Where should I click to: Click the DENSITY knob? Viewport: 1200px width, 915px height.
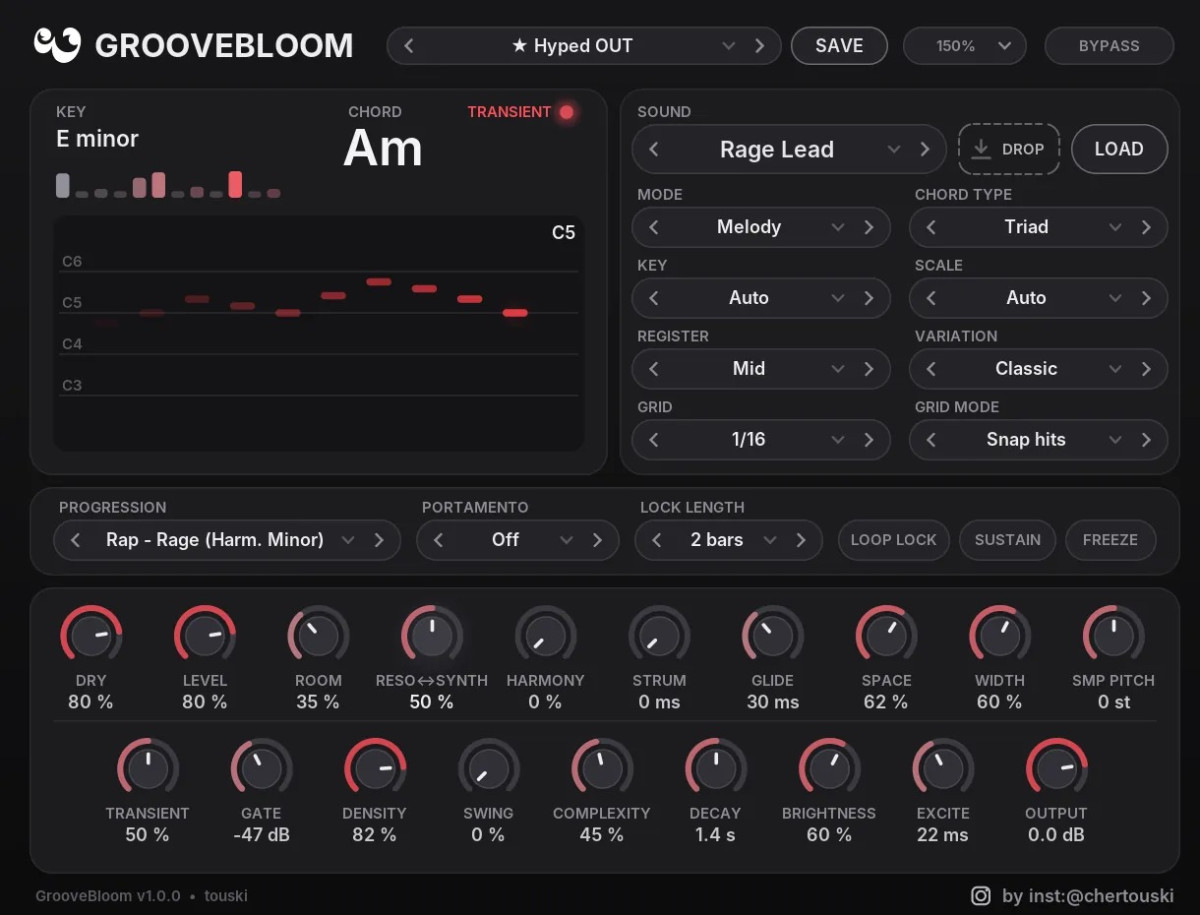[375, 769]
